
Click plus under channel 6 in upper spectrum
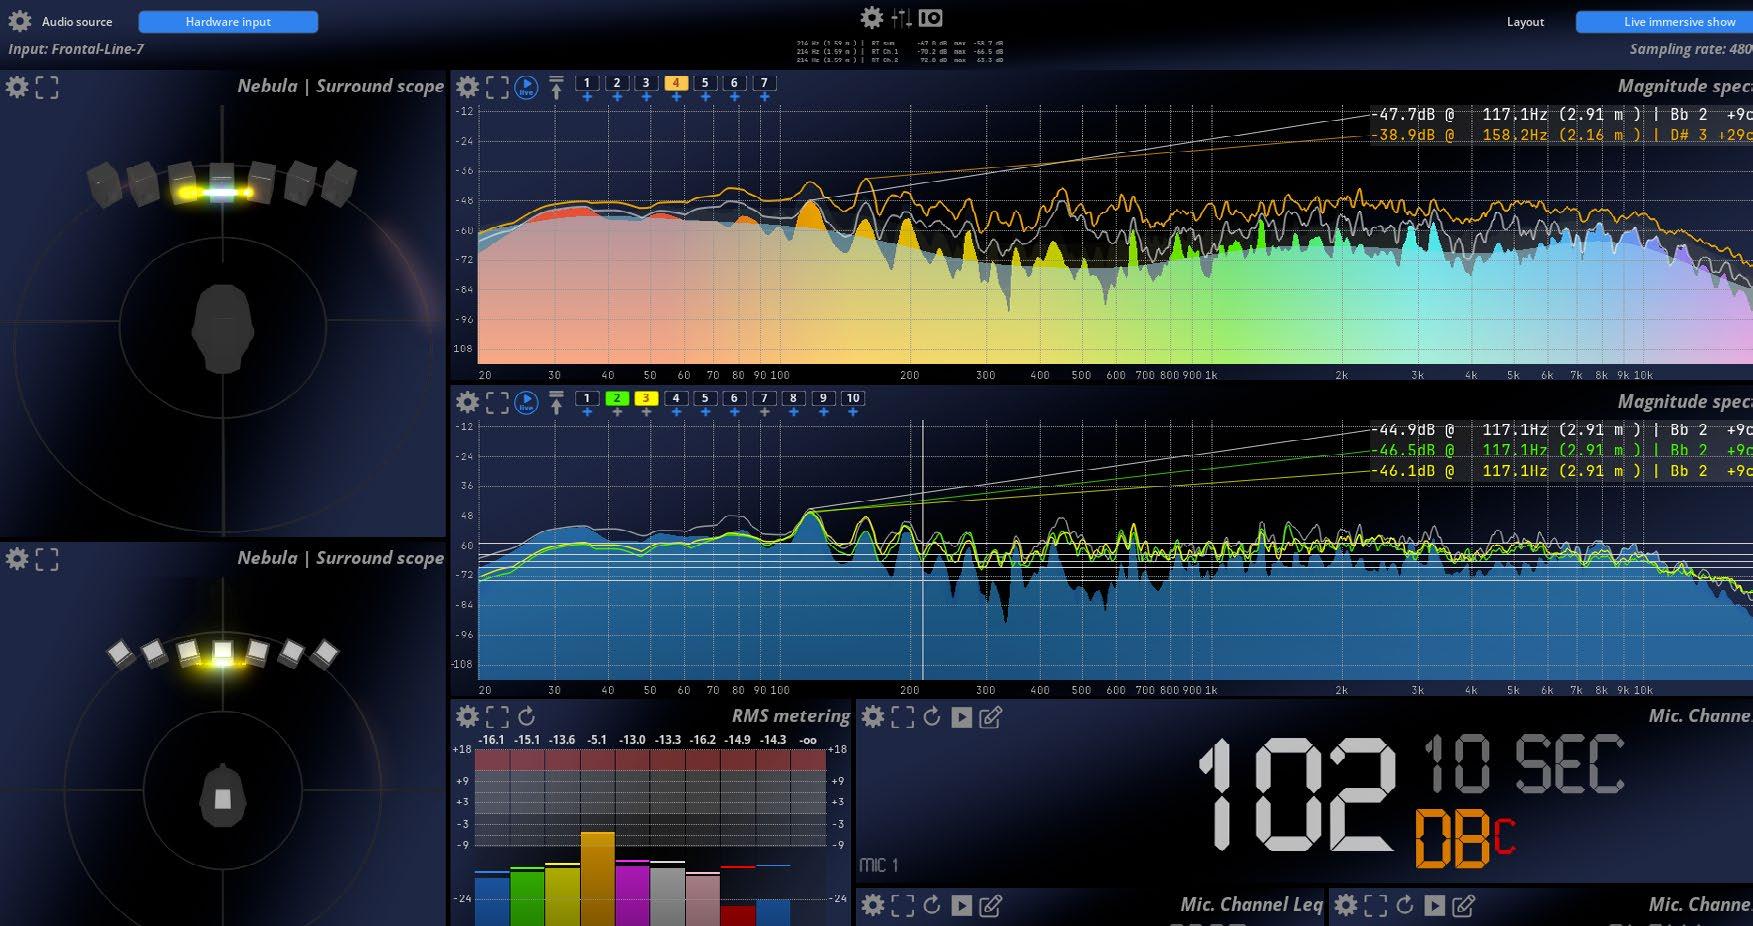735,97
